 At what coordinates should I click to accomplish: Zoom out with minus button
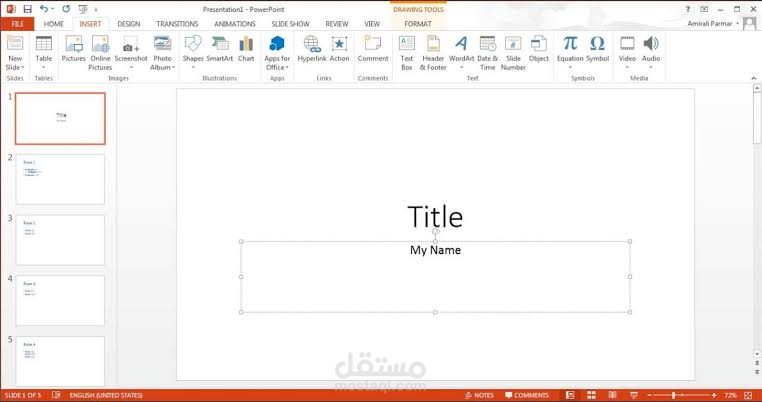click(649, 395)
